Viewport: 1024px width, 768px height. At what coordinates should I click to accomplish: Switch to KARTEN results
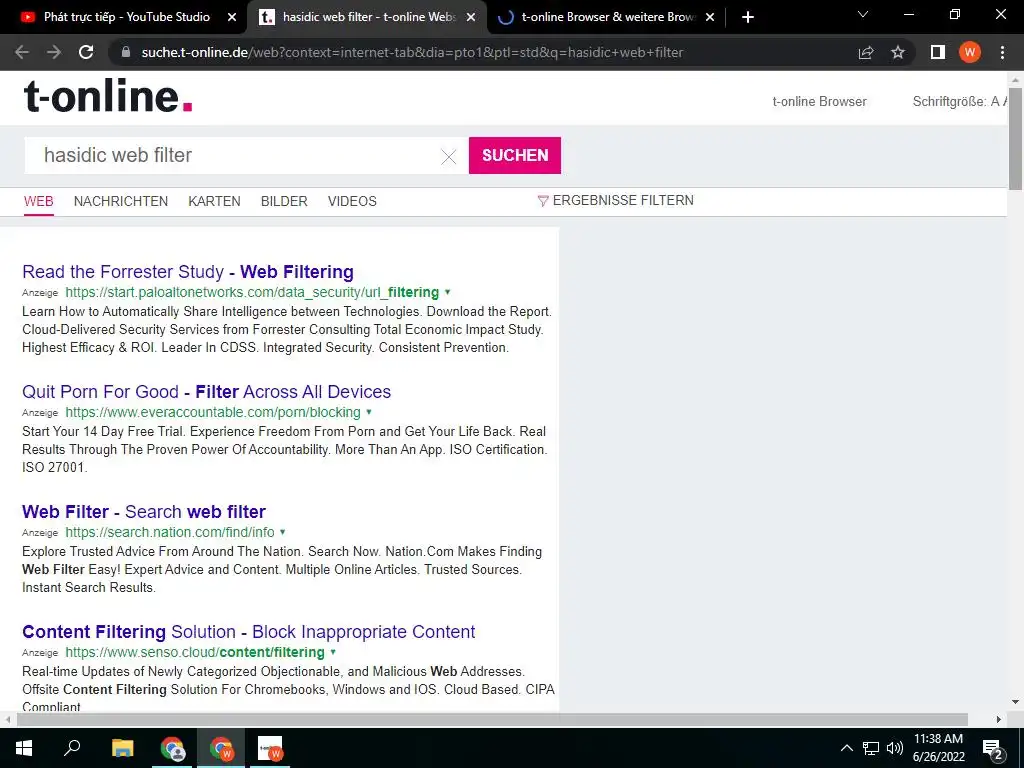(214, 201)
